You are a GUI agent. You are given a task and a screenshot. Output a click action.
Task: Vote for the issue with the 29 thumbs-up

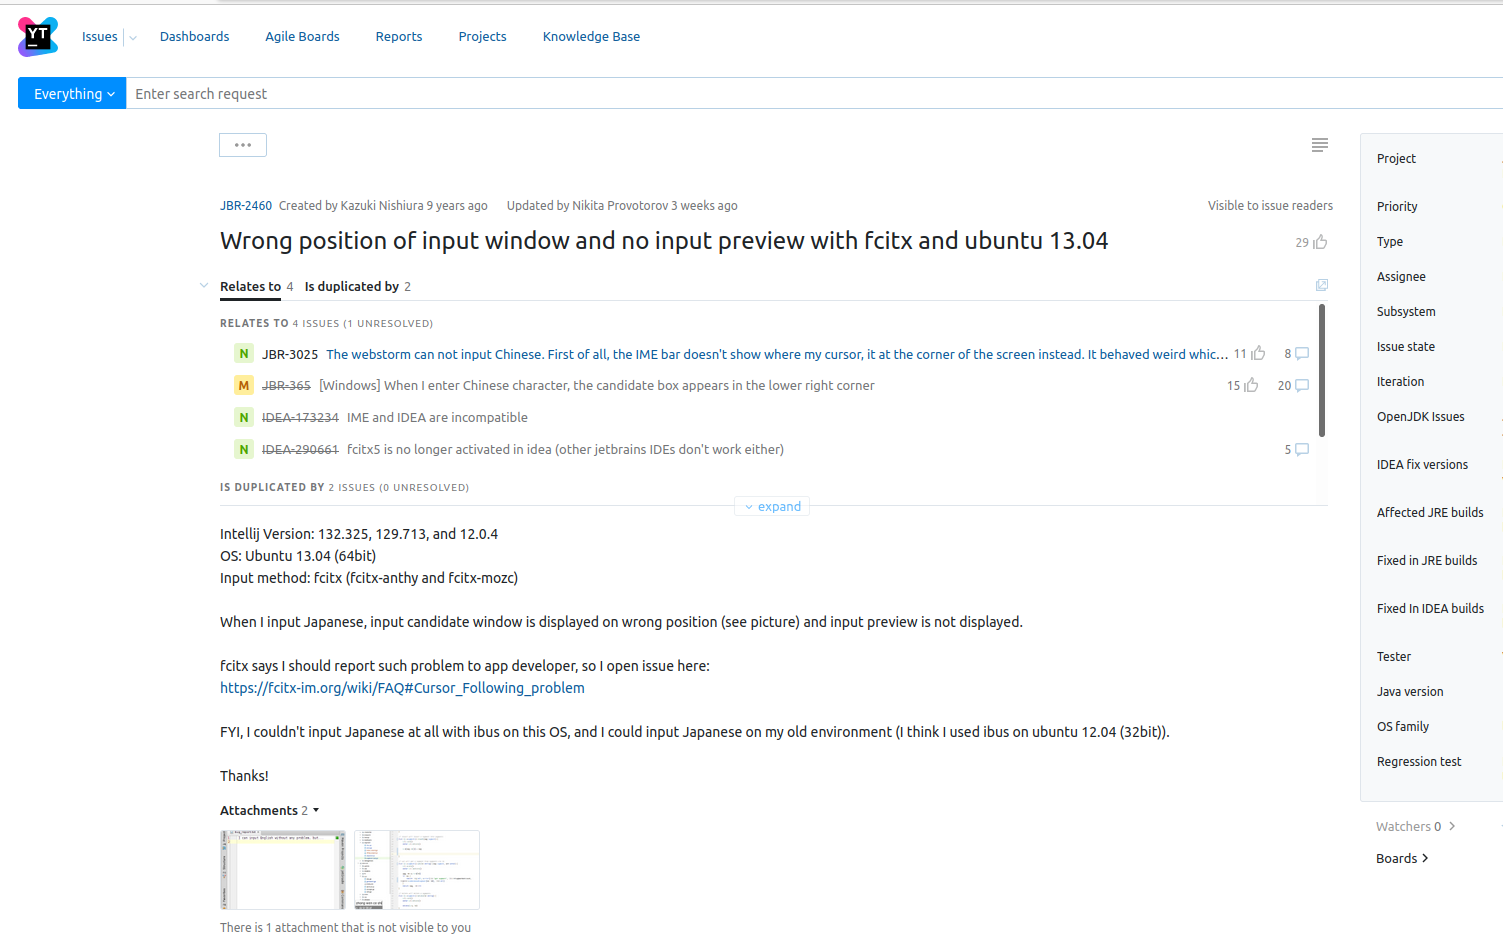pos(1320,242)
